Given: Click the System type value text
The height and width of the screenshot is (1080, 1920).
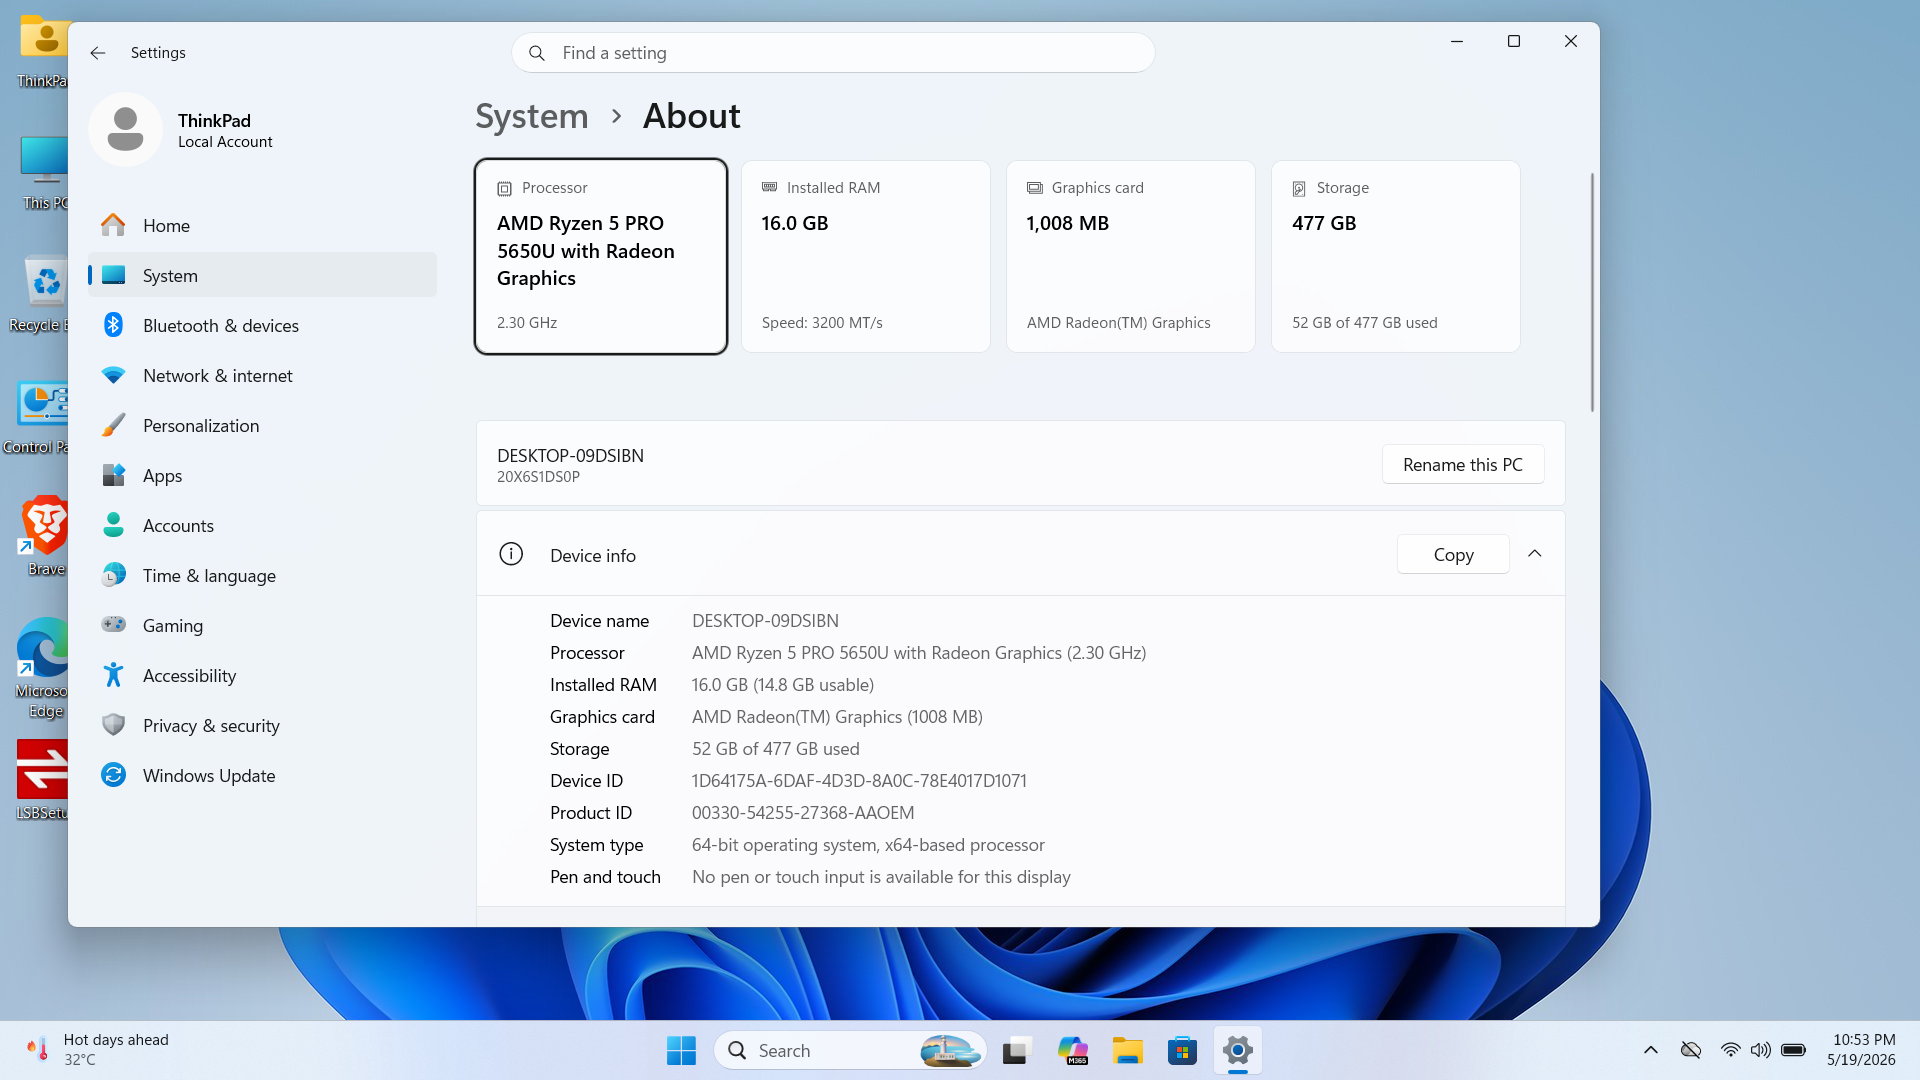Looking at the screenshot, I should [868, 845].
